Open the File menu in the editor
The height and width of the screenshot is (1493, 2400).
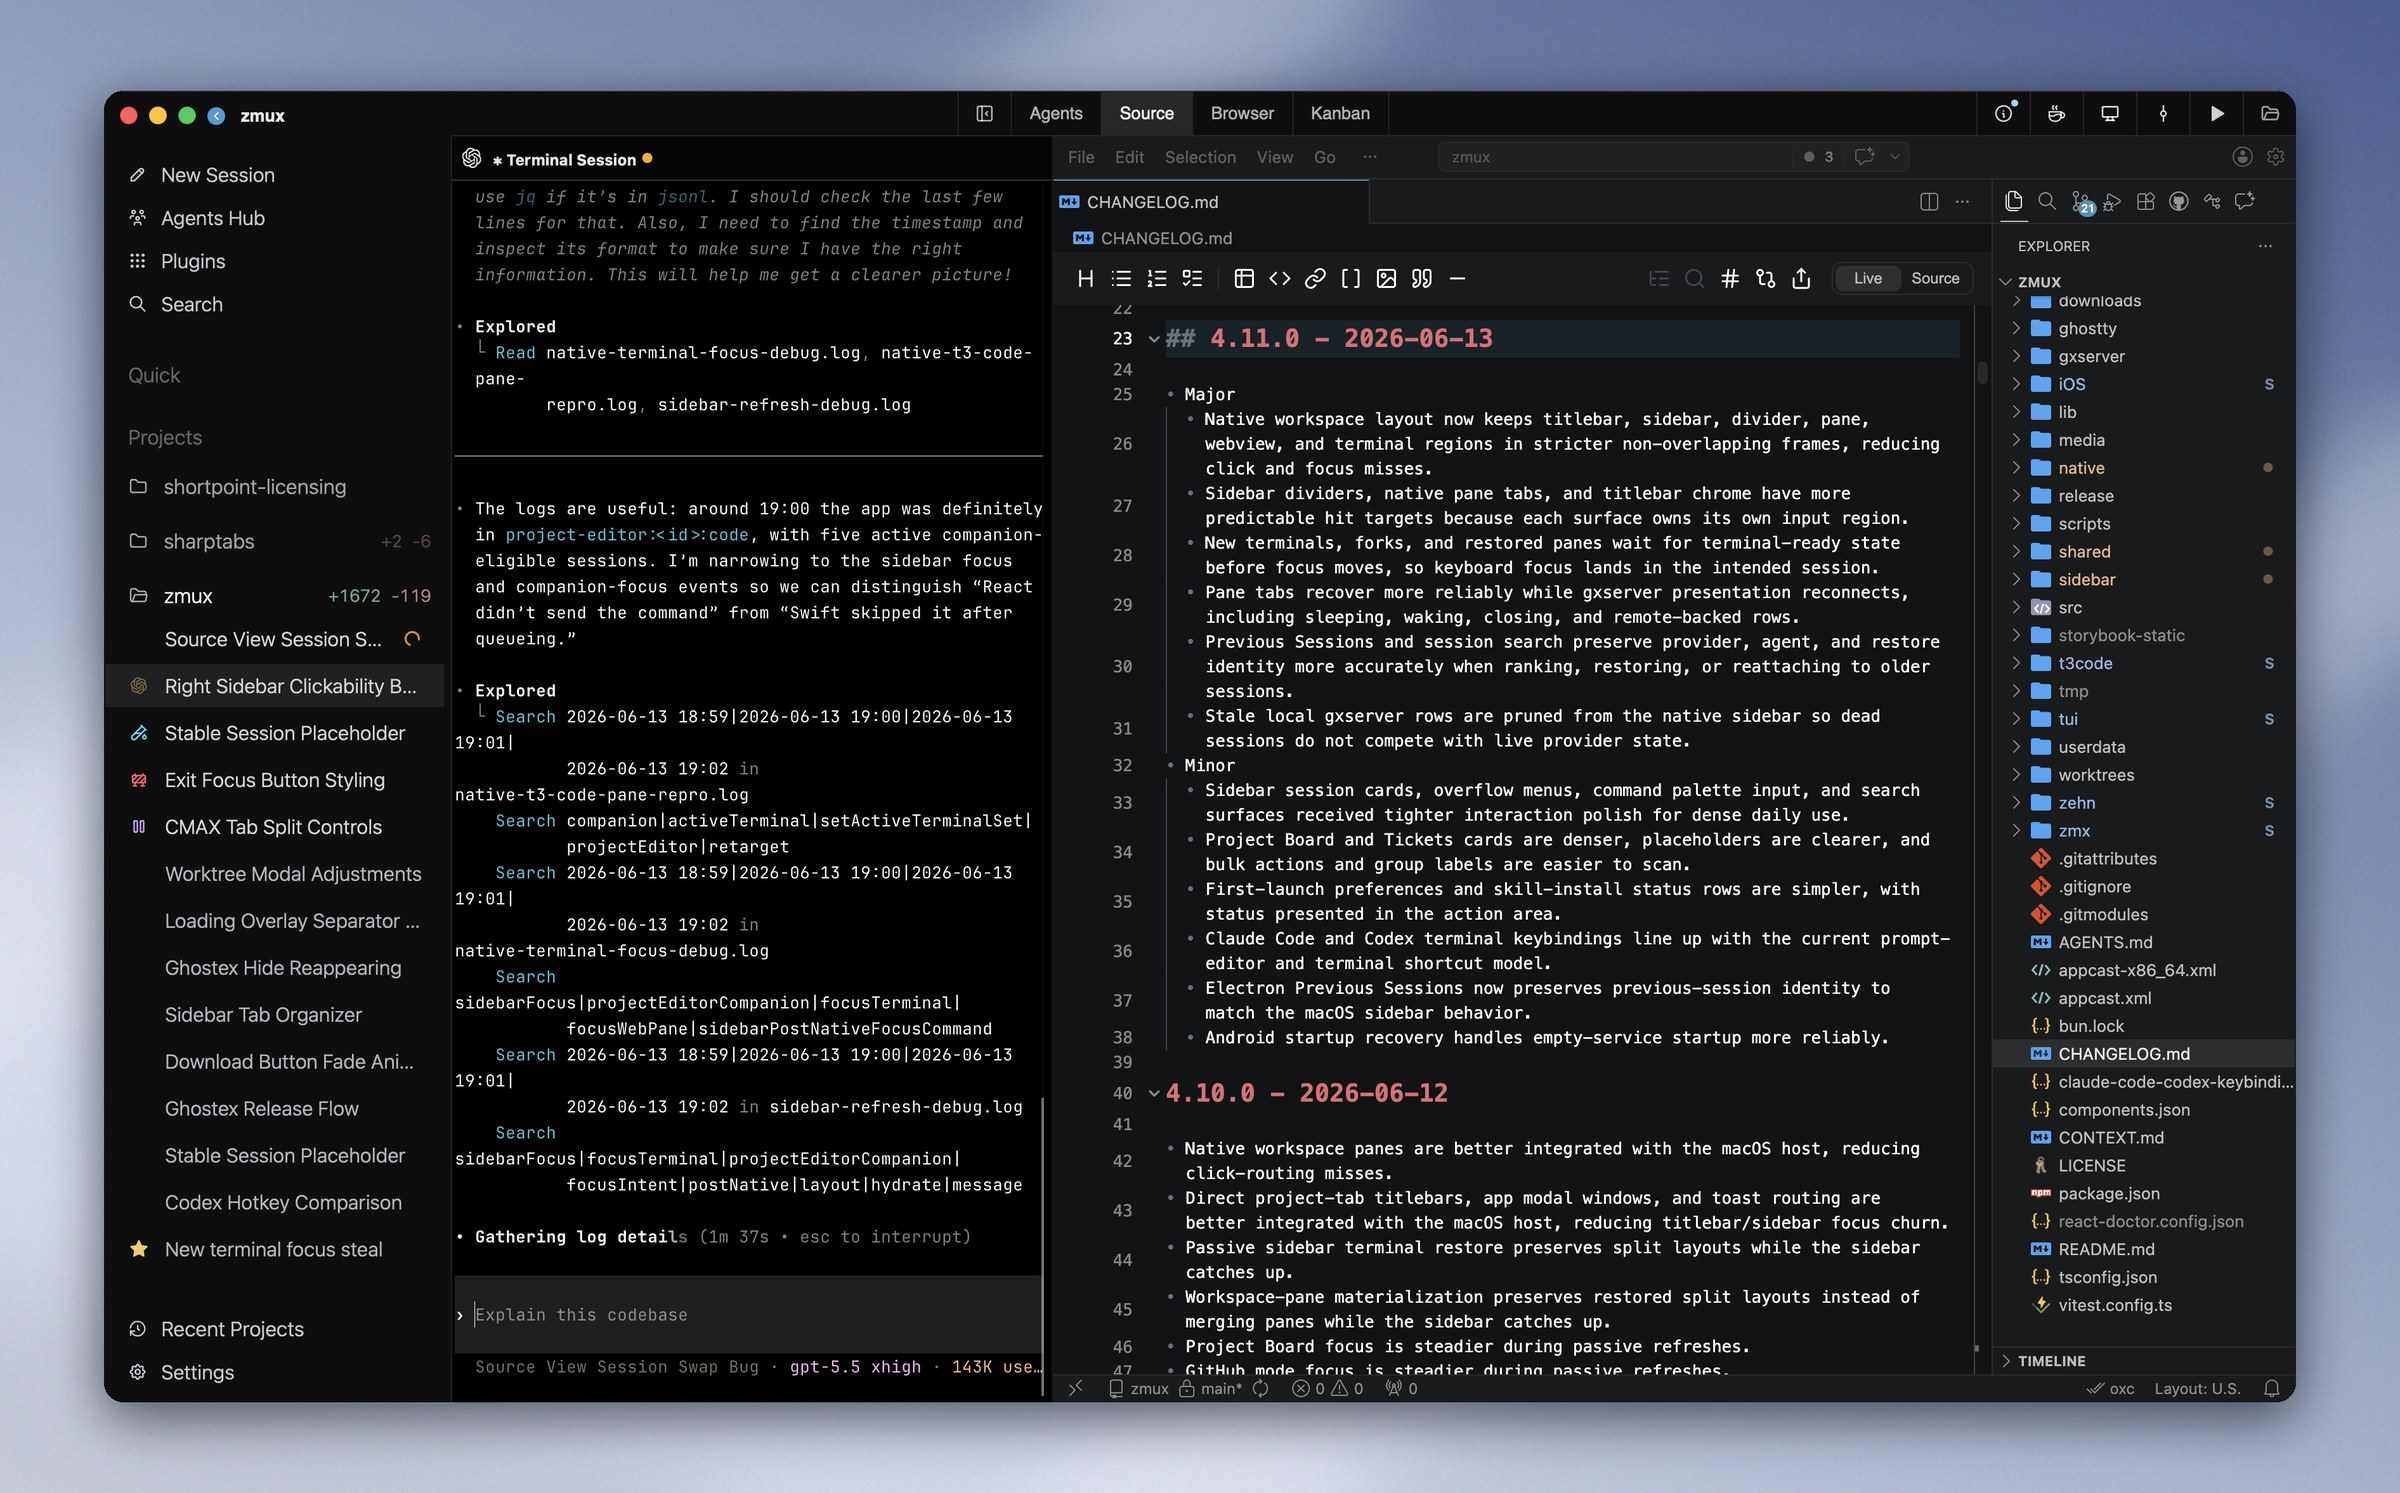[1080, 157]
